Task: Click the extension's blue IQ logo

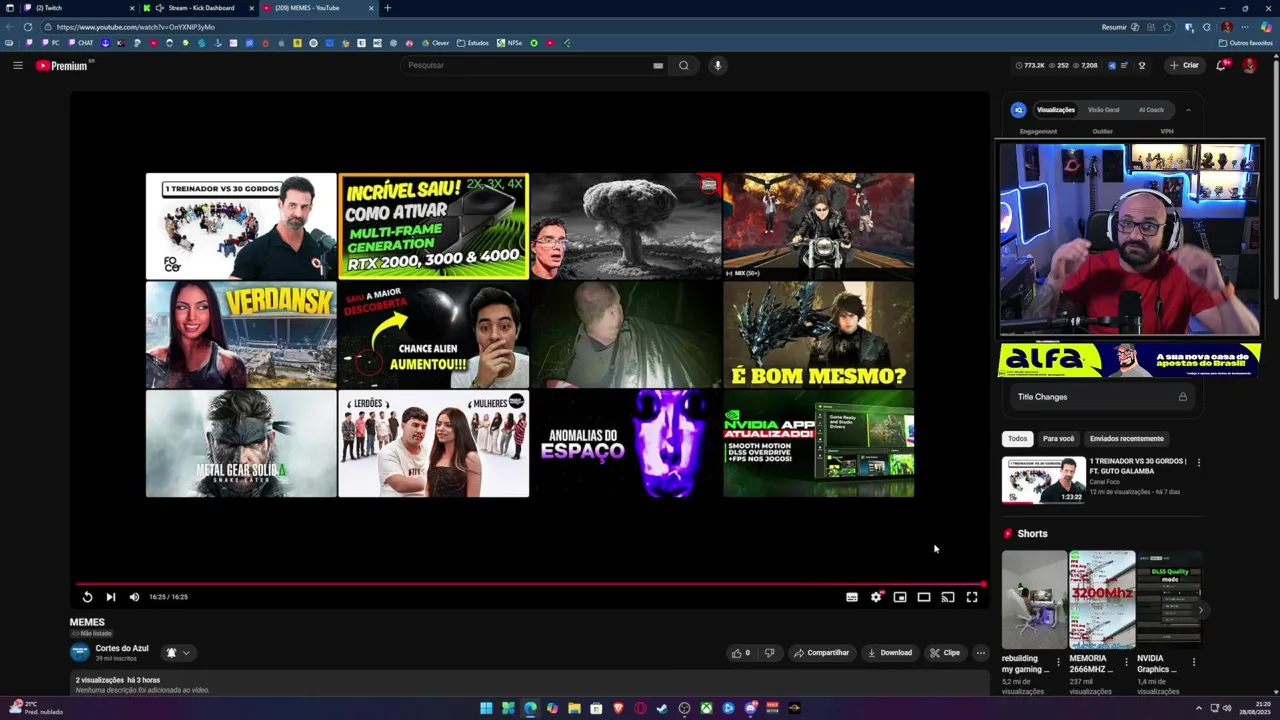Action: coord(1018,110)
